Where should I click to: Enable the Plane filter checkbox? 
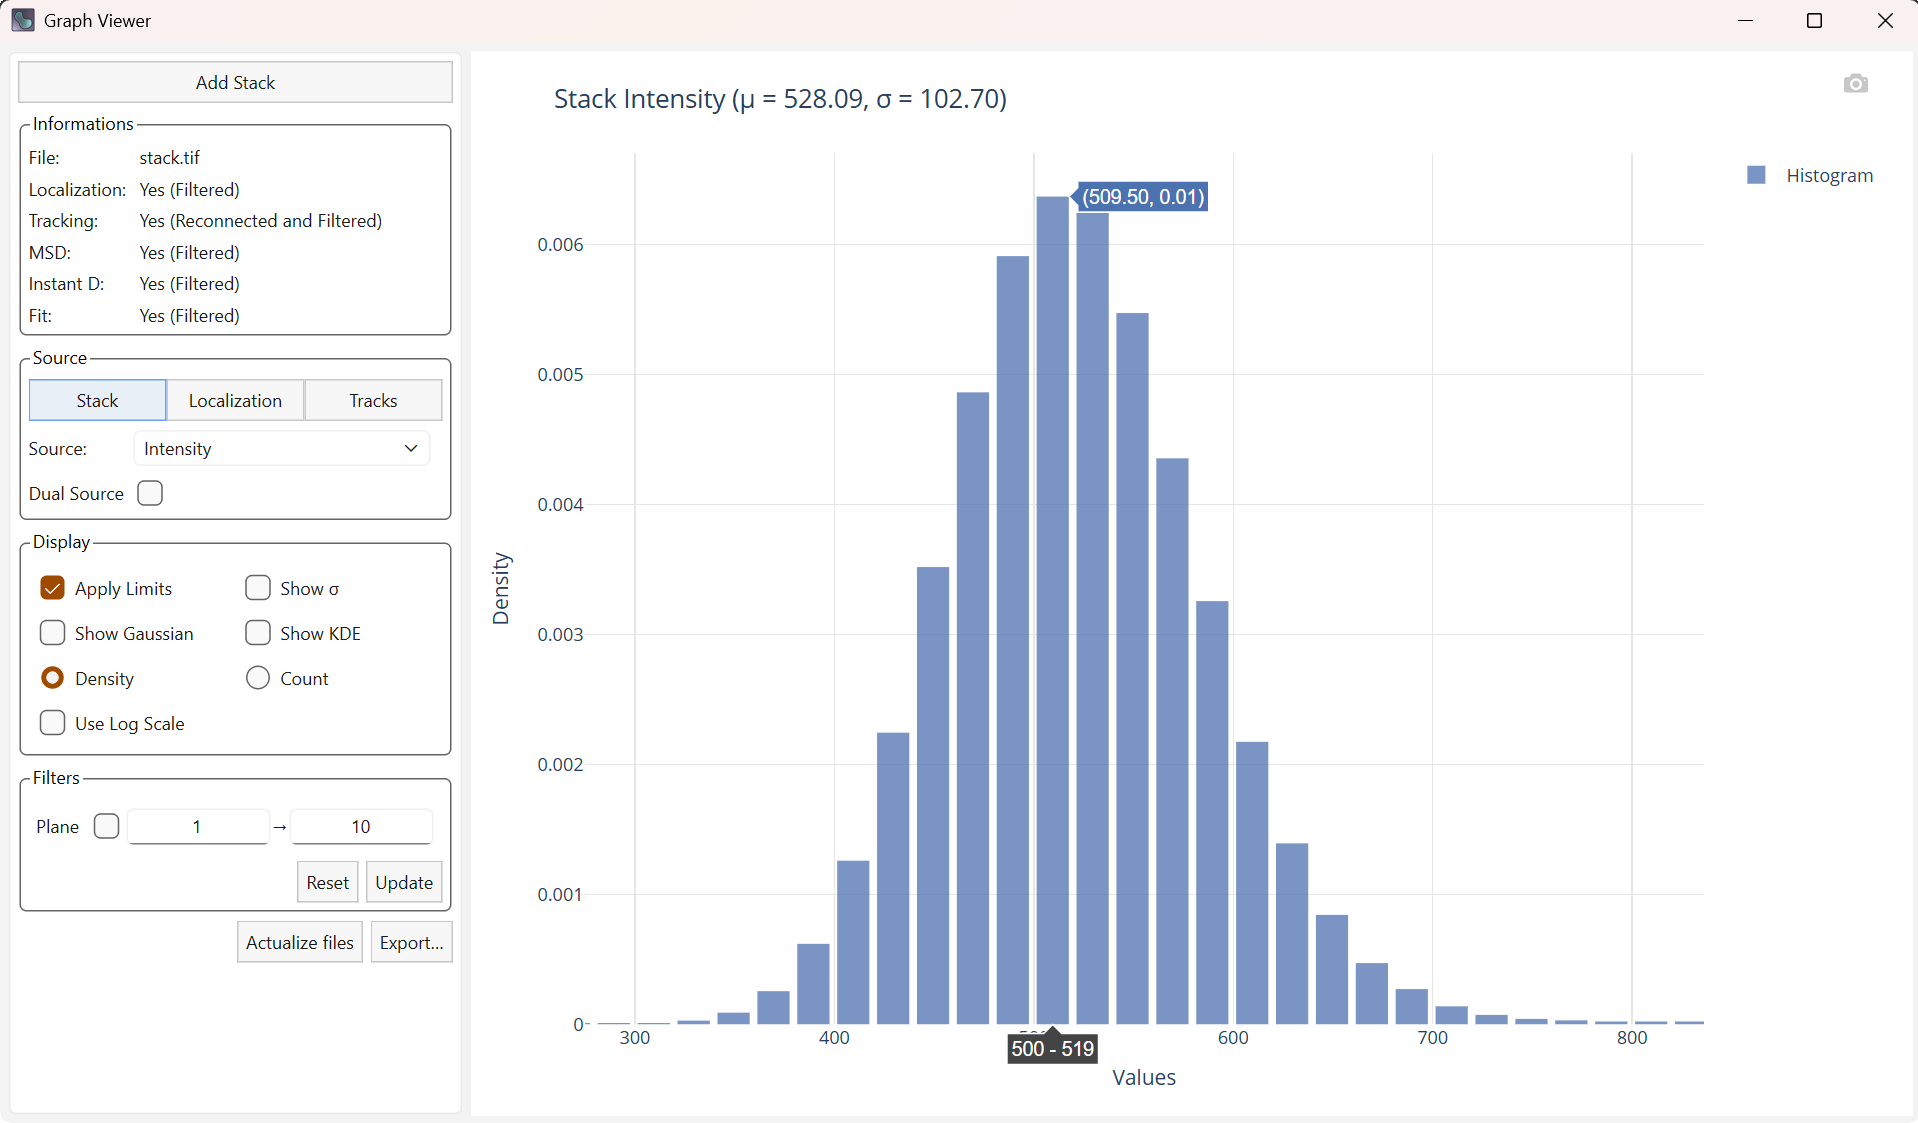(x=105, y=826)
